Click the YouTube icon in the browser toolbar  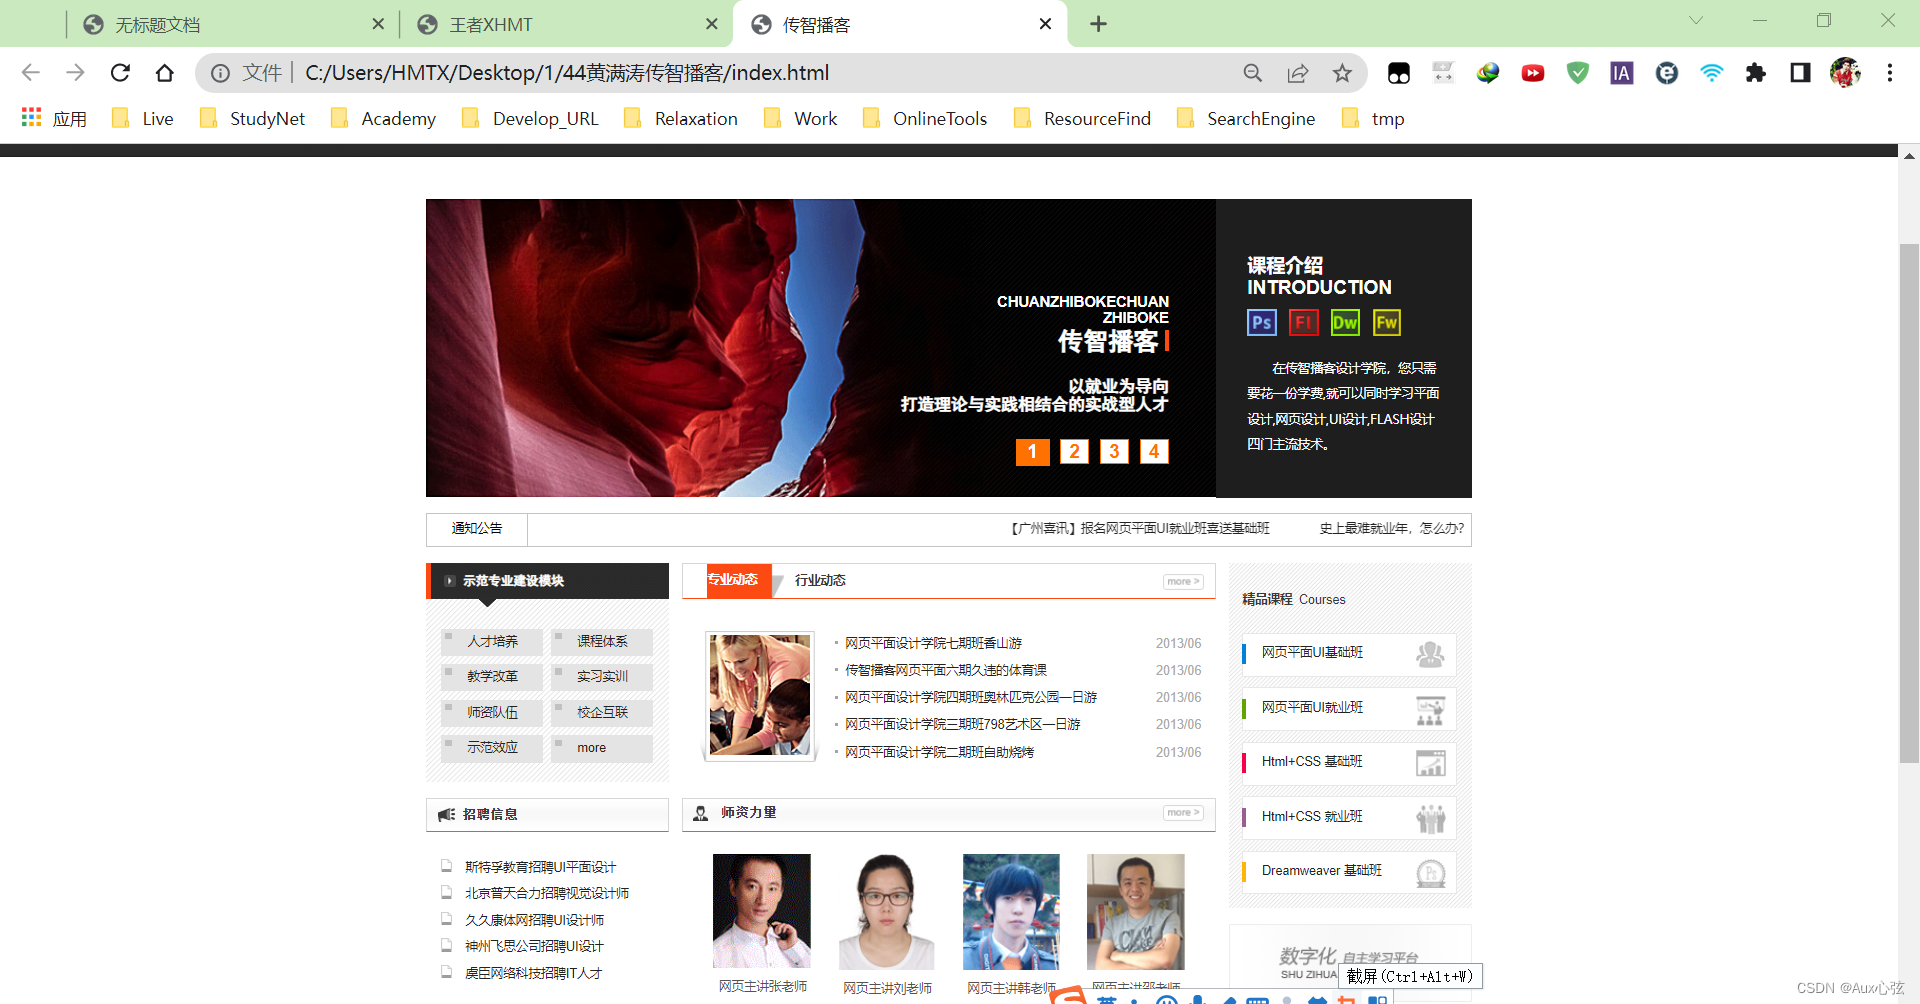(x=1532, y=72)
